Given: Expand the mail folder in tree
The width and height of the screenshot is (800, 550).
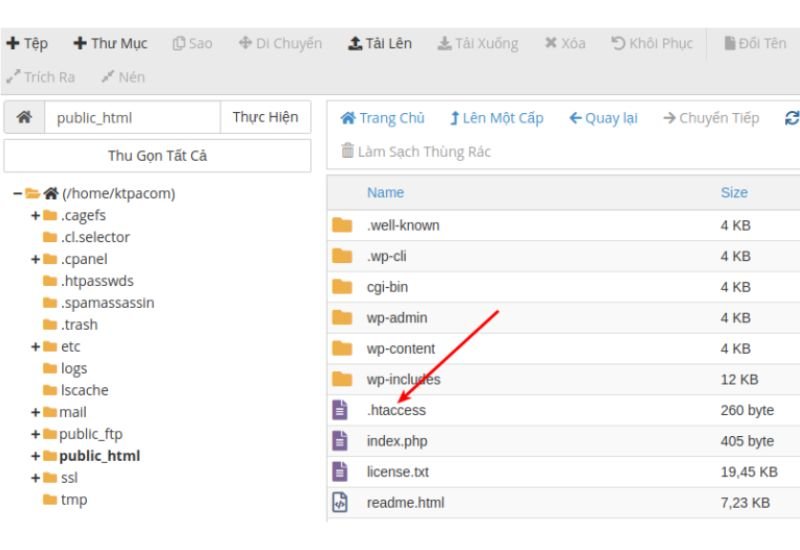Looking at the screenshot, I should click(35, 412).
